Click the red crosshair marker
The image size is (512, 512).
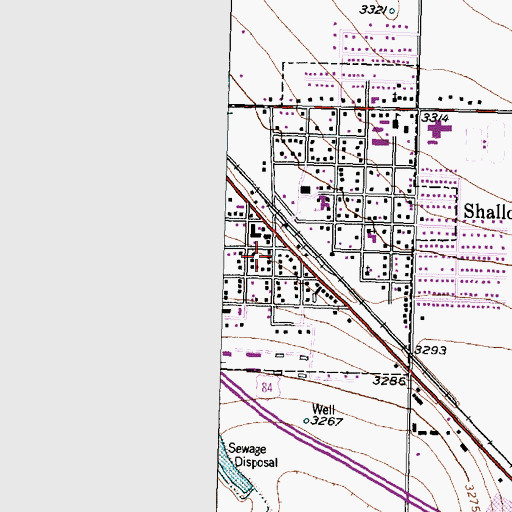256,256
